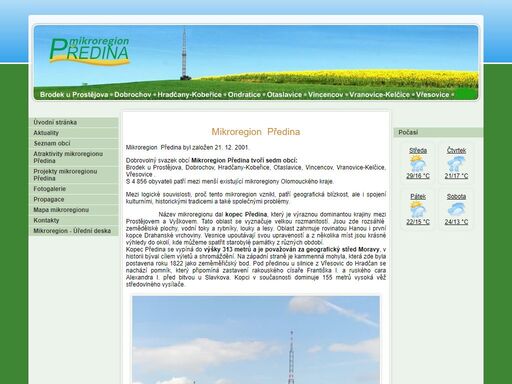Click the Mikroregion Předina logo
The width and height of the screenshot is (512, 384).
[x=89, y=51]
